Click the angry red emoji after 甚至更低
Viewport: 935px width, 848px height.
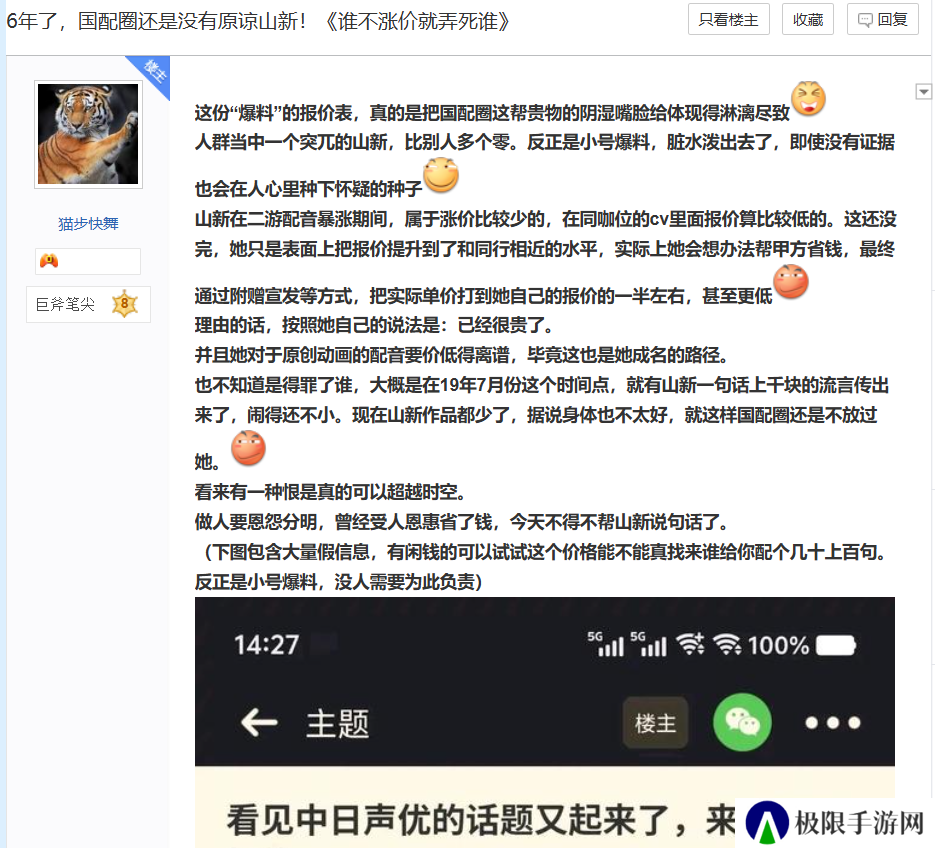tap(791, 281)
